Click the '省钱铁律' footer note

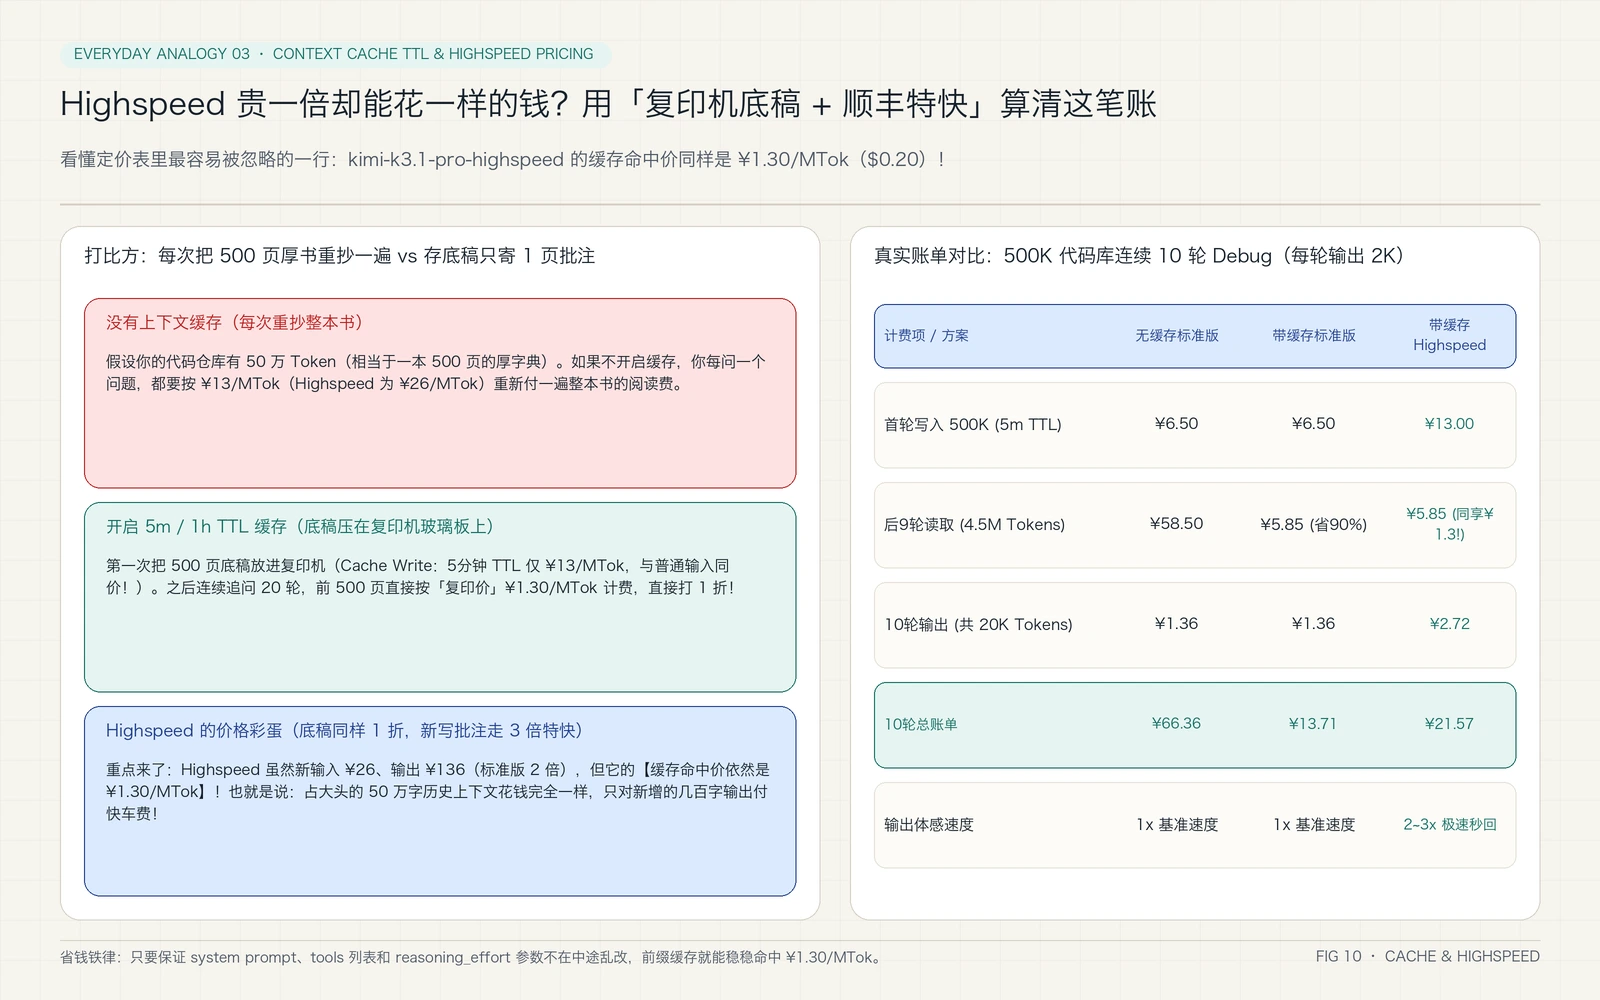[472, 957]
